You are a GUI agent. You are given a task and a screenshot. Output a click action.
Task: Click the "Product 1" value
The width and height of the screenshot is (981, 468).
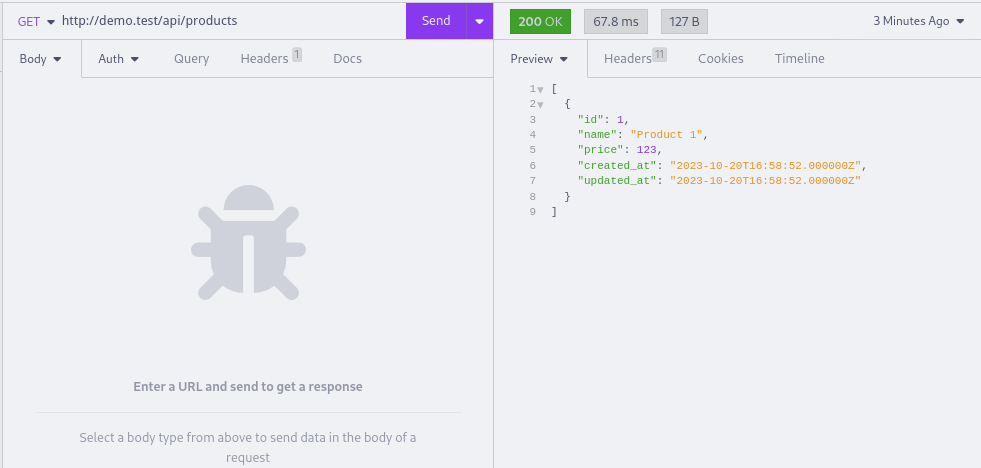(667, 135)
